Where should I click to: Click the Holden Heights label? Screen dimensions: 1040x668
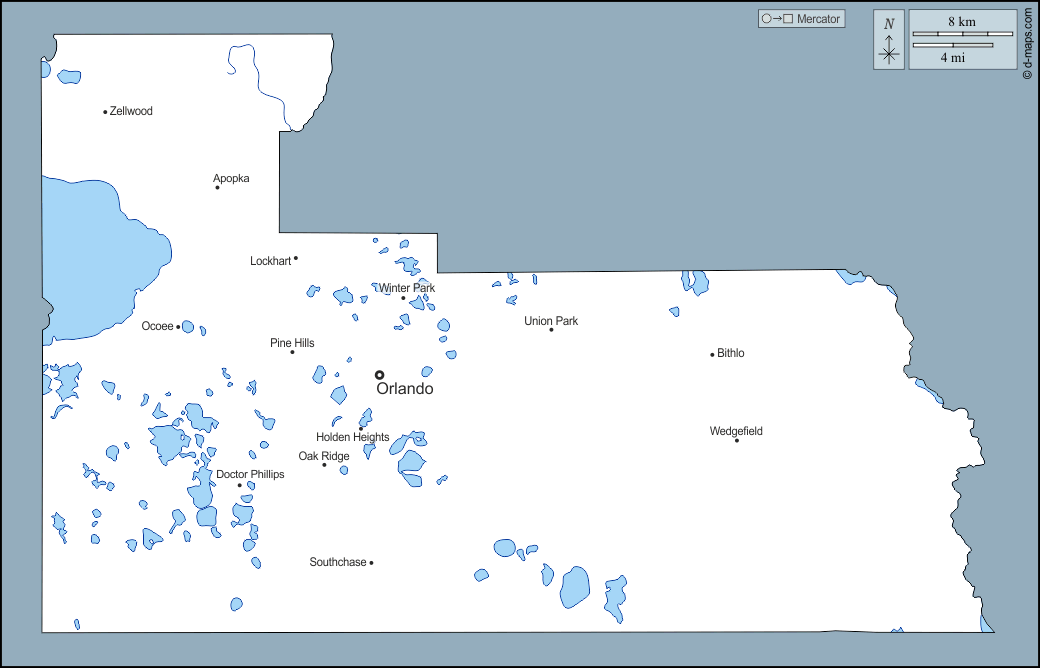tap(352, 437)
